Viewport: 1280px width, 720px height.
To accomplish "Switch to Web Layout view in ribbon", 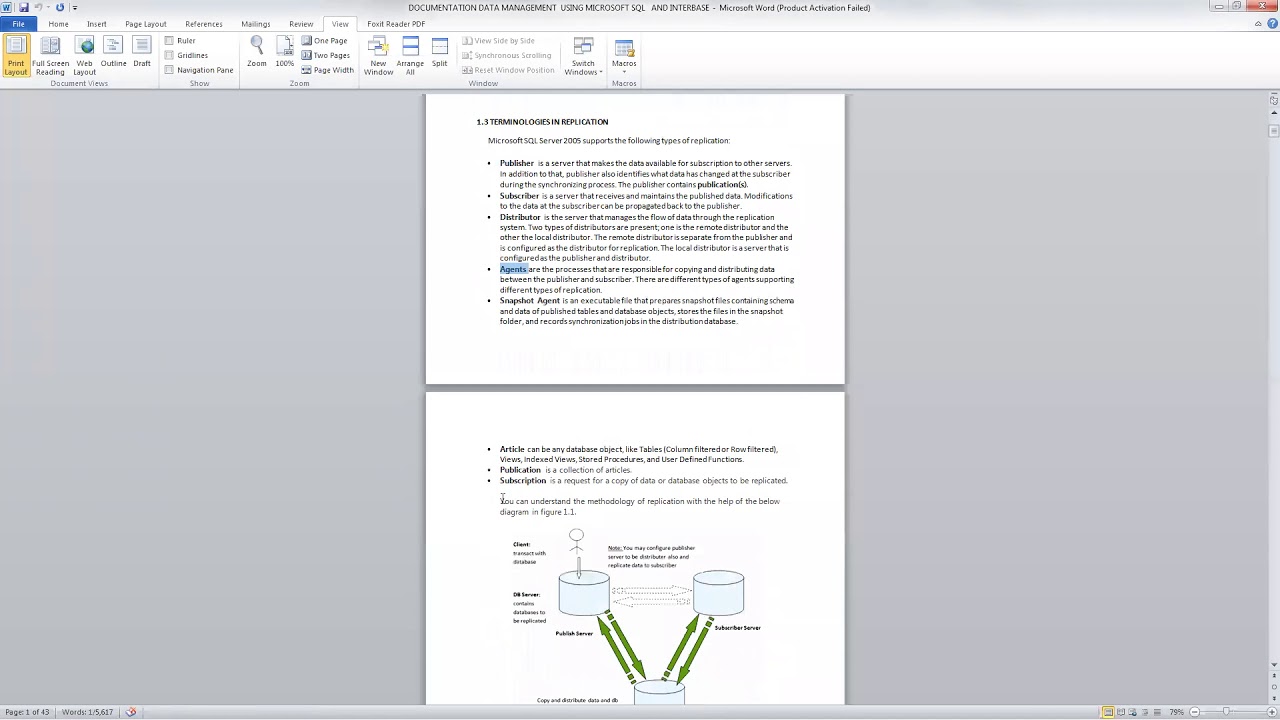I will click(x=85, y=56).
